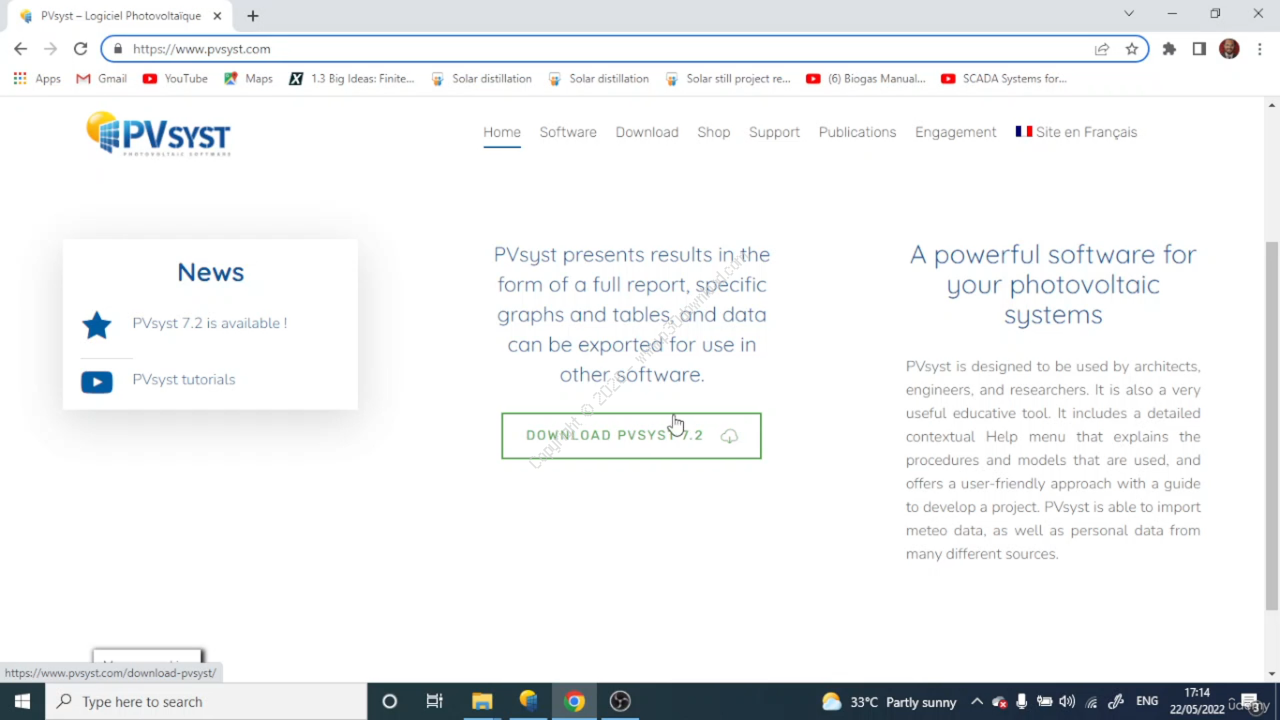Open the tab search dropdown
1280x720 pixels.
click(1129, 14)
